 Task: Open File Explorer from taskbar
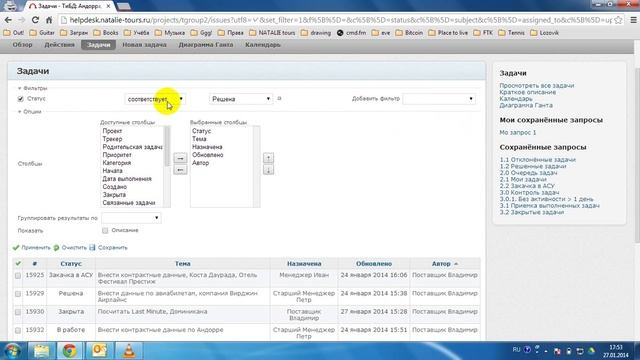pos(41,351)
